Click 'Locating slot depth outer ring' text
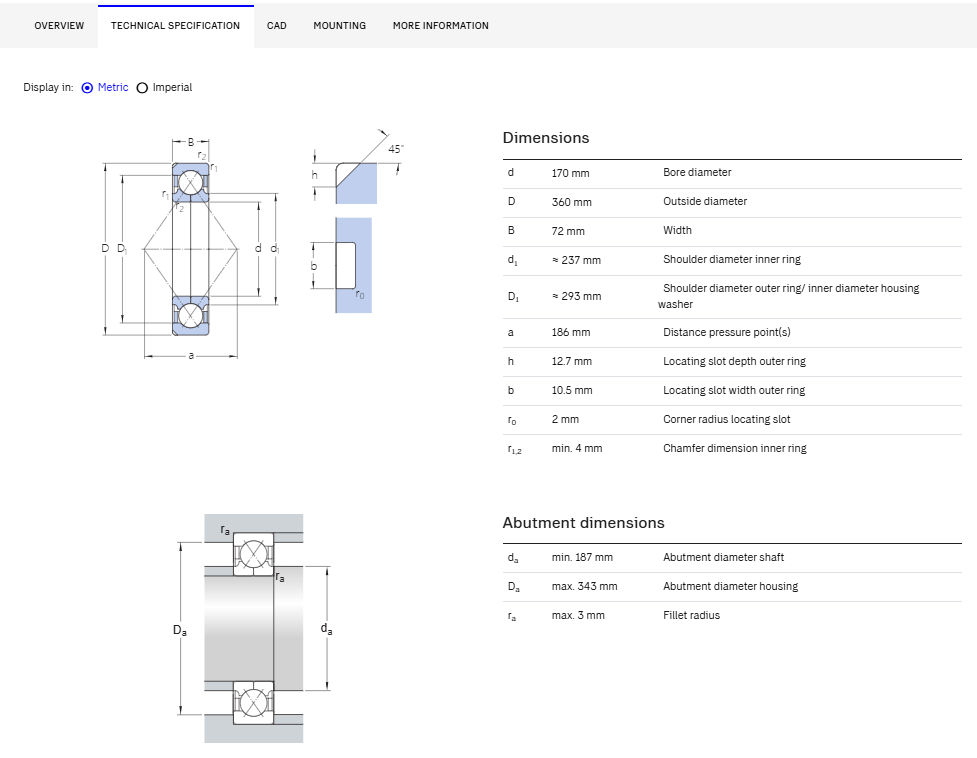The width and height of the screenshot is (977, 758). point(734,361)
